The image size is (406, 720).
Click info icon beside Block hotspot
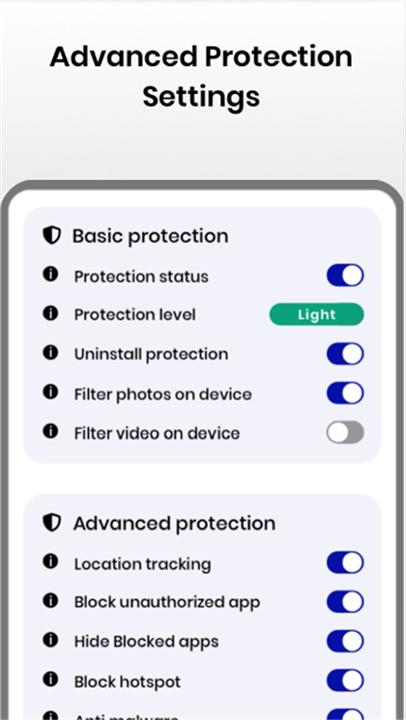pos(51,679)
